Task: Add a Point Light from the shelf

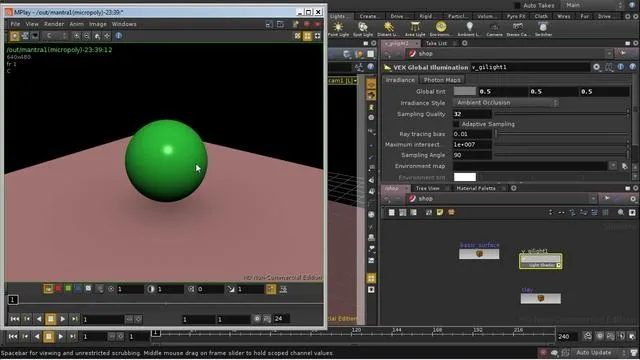Action: click(x=338, y=29)
